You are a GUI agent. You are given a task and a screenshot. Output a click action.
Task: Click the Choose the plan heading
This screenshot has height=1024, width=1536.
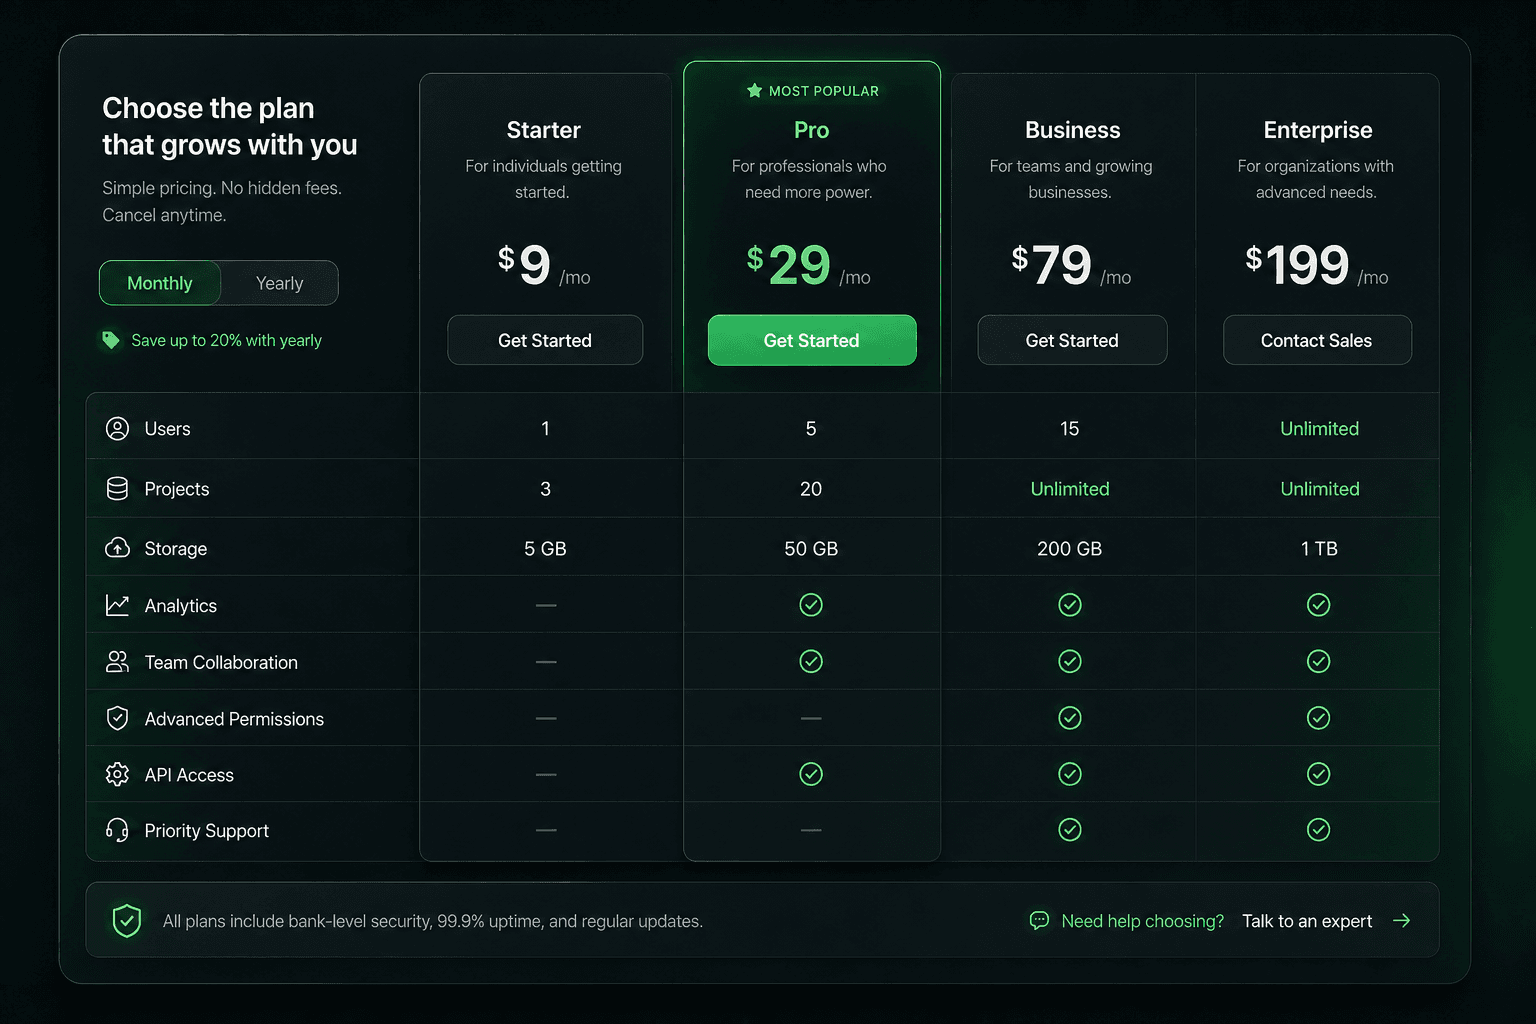(x=230, y=126)
